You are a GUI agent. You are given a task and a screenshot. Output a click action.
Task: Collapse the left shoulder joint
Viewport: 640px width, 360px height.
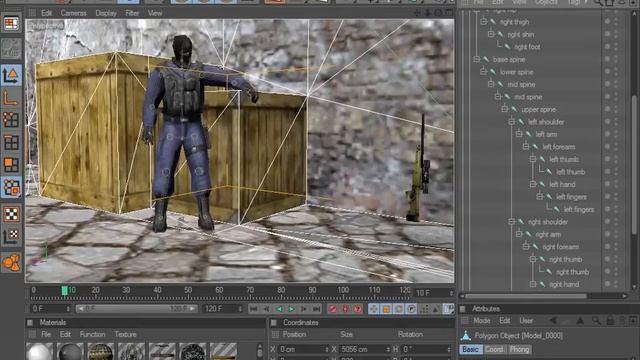pyautogui.click(x=512, y=122)
